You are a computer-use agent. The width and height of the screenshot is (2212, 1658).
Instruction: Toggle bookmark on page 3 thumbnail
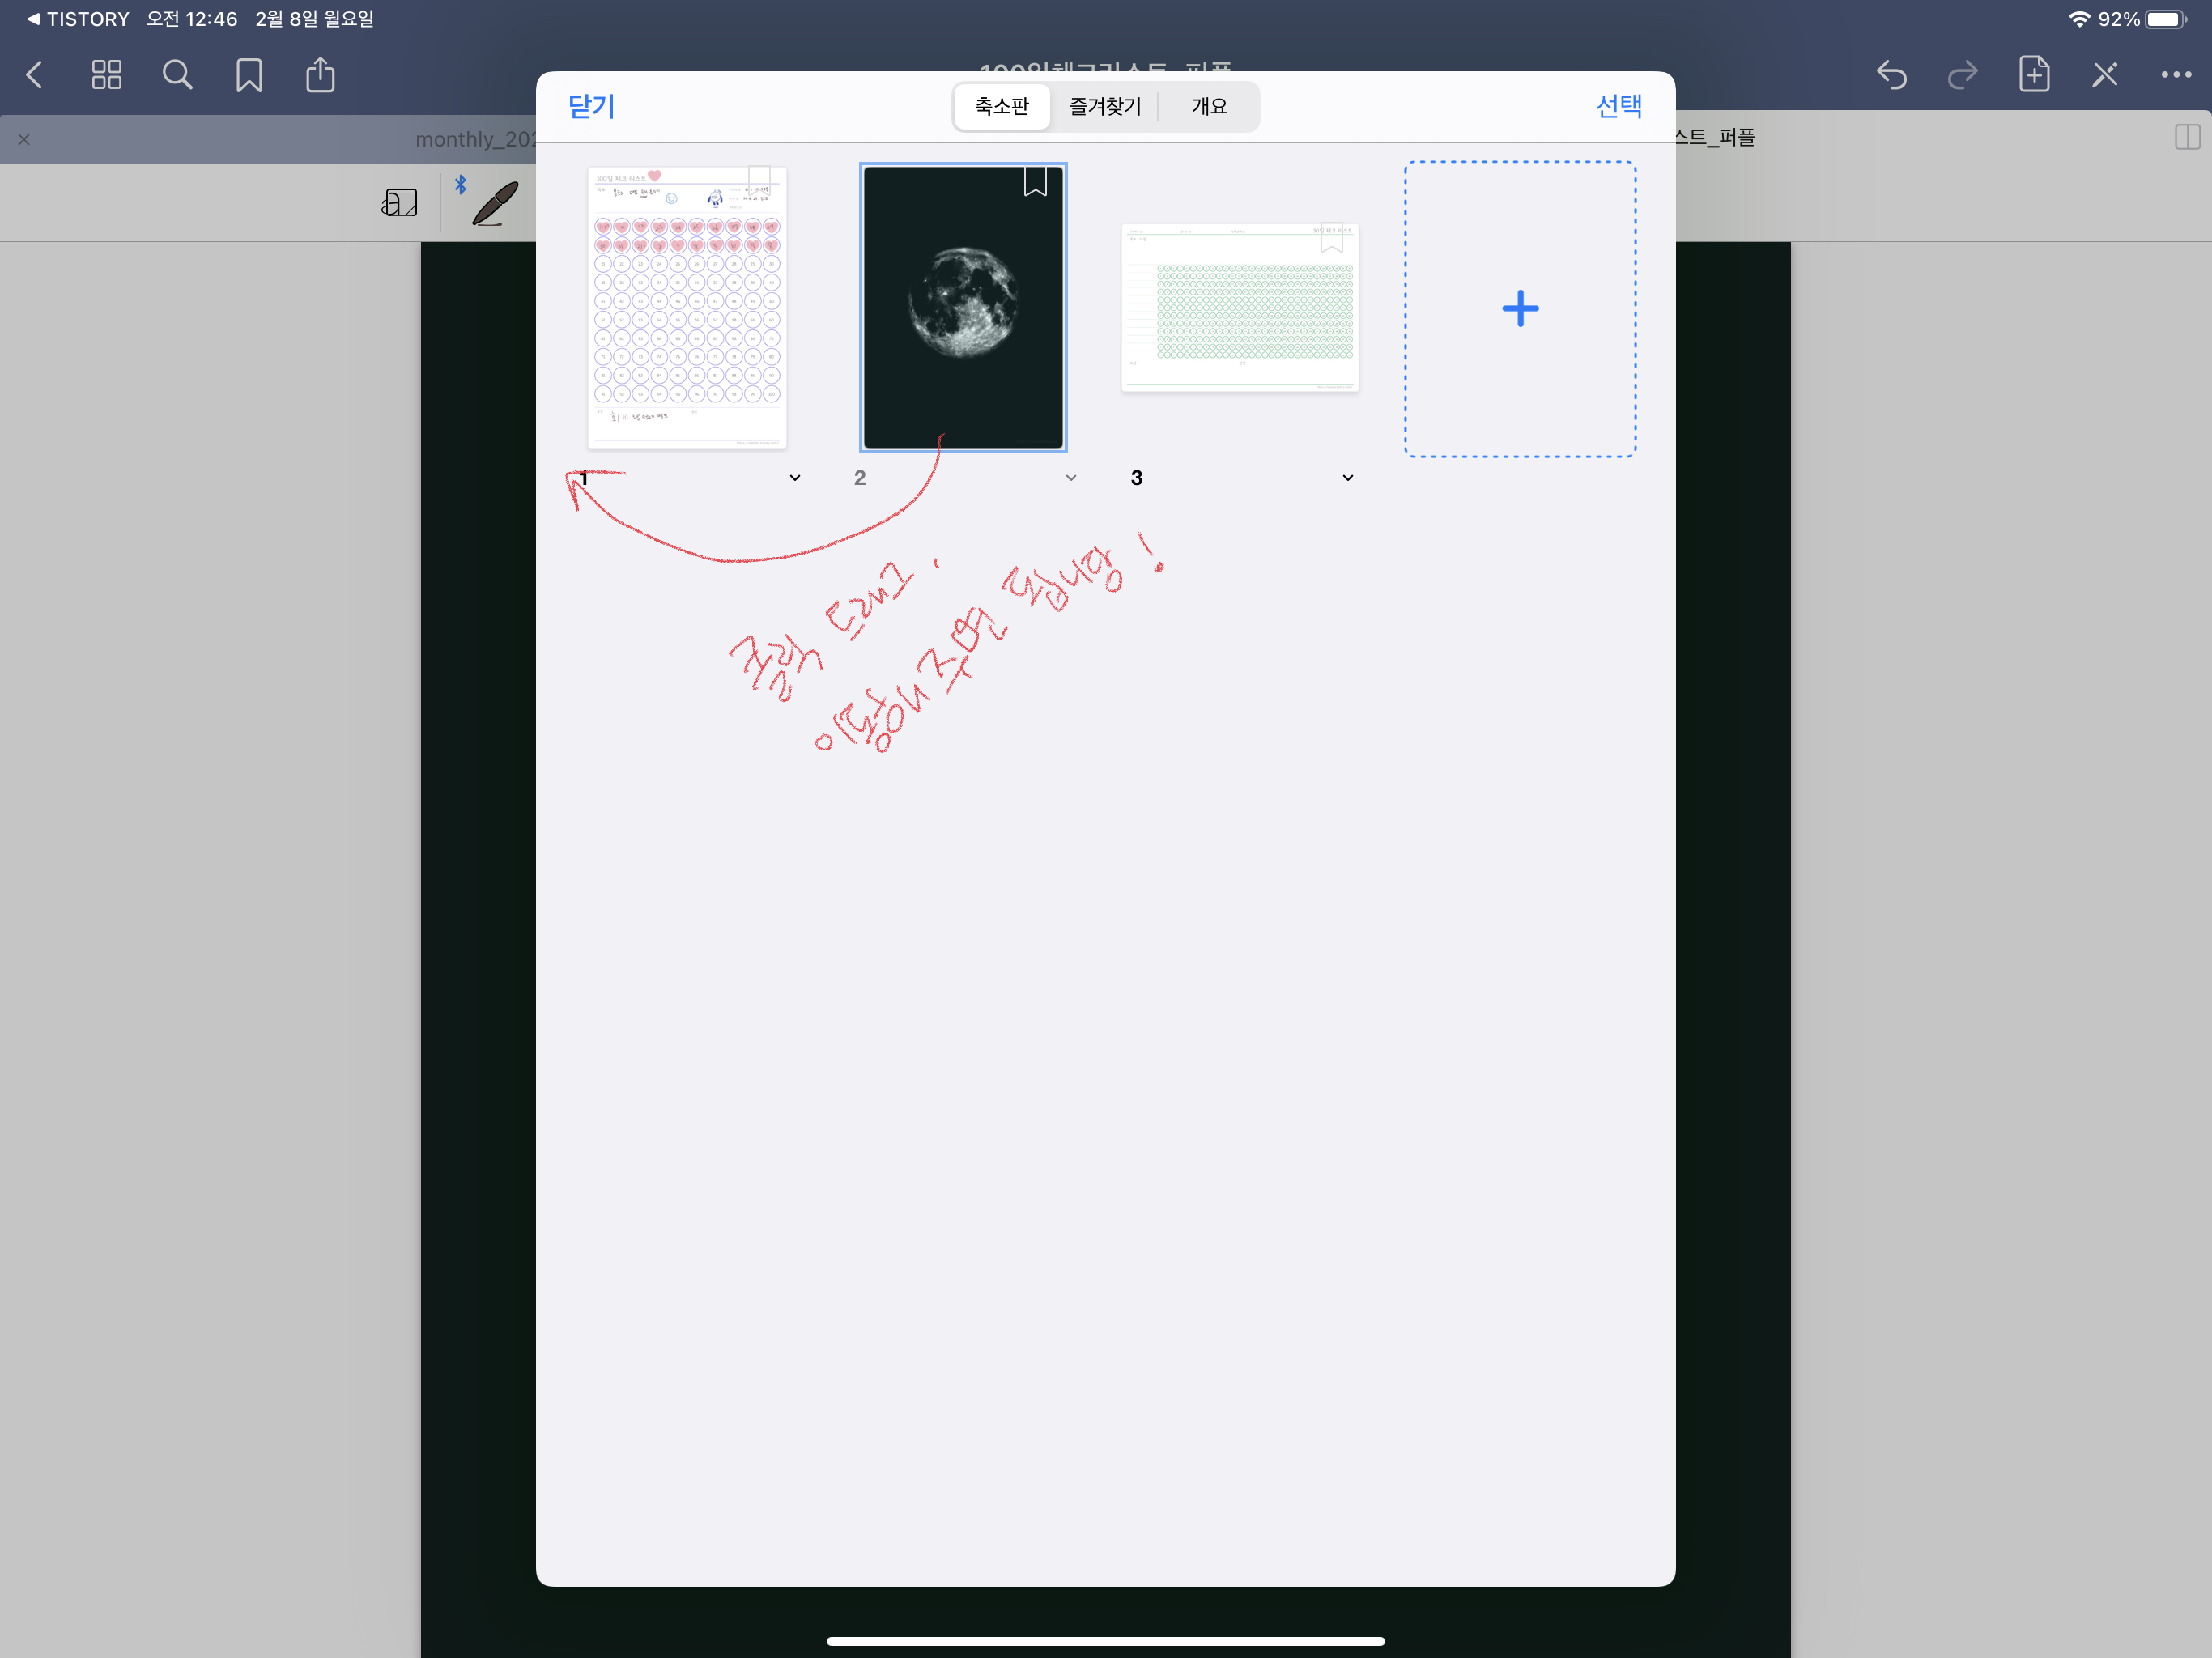coord(1331,237)
